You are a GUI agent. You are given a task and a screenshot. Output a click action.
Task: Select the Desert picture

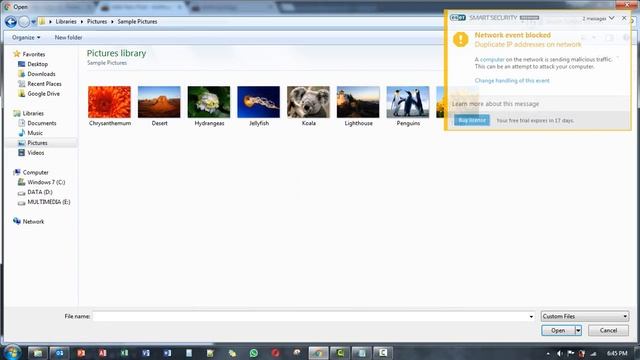point(159,106)
